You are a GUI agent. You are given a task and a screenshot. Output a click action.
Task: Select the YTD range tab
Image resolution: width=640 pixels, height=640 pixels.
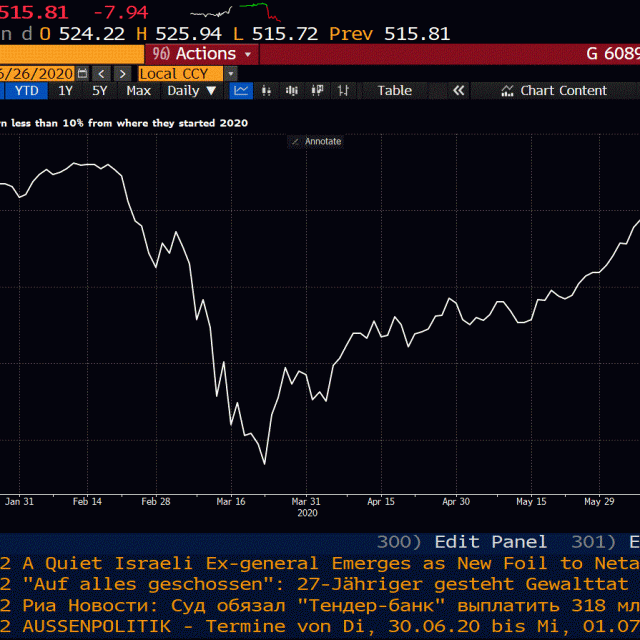27,91
